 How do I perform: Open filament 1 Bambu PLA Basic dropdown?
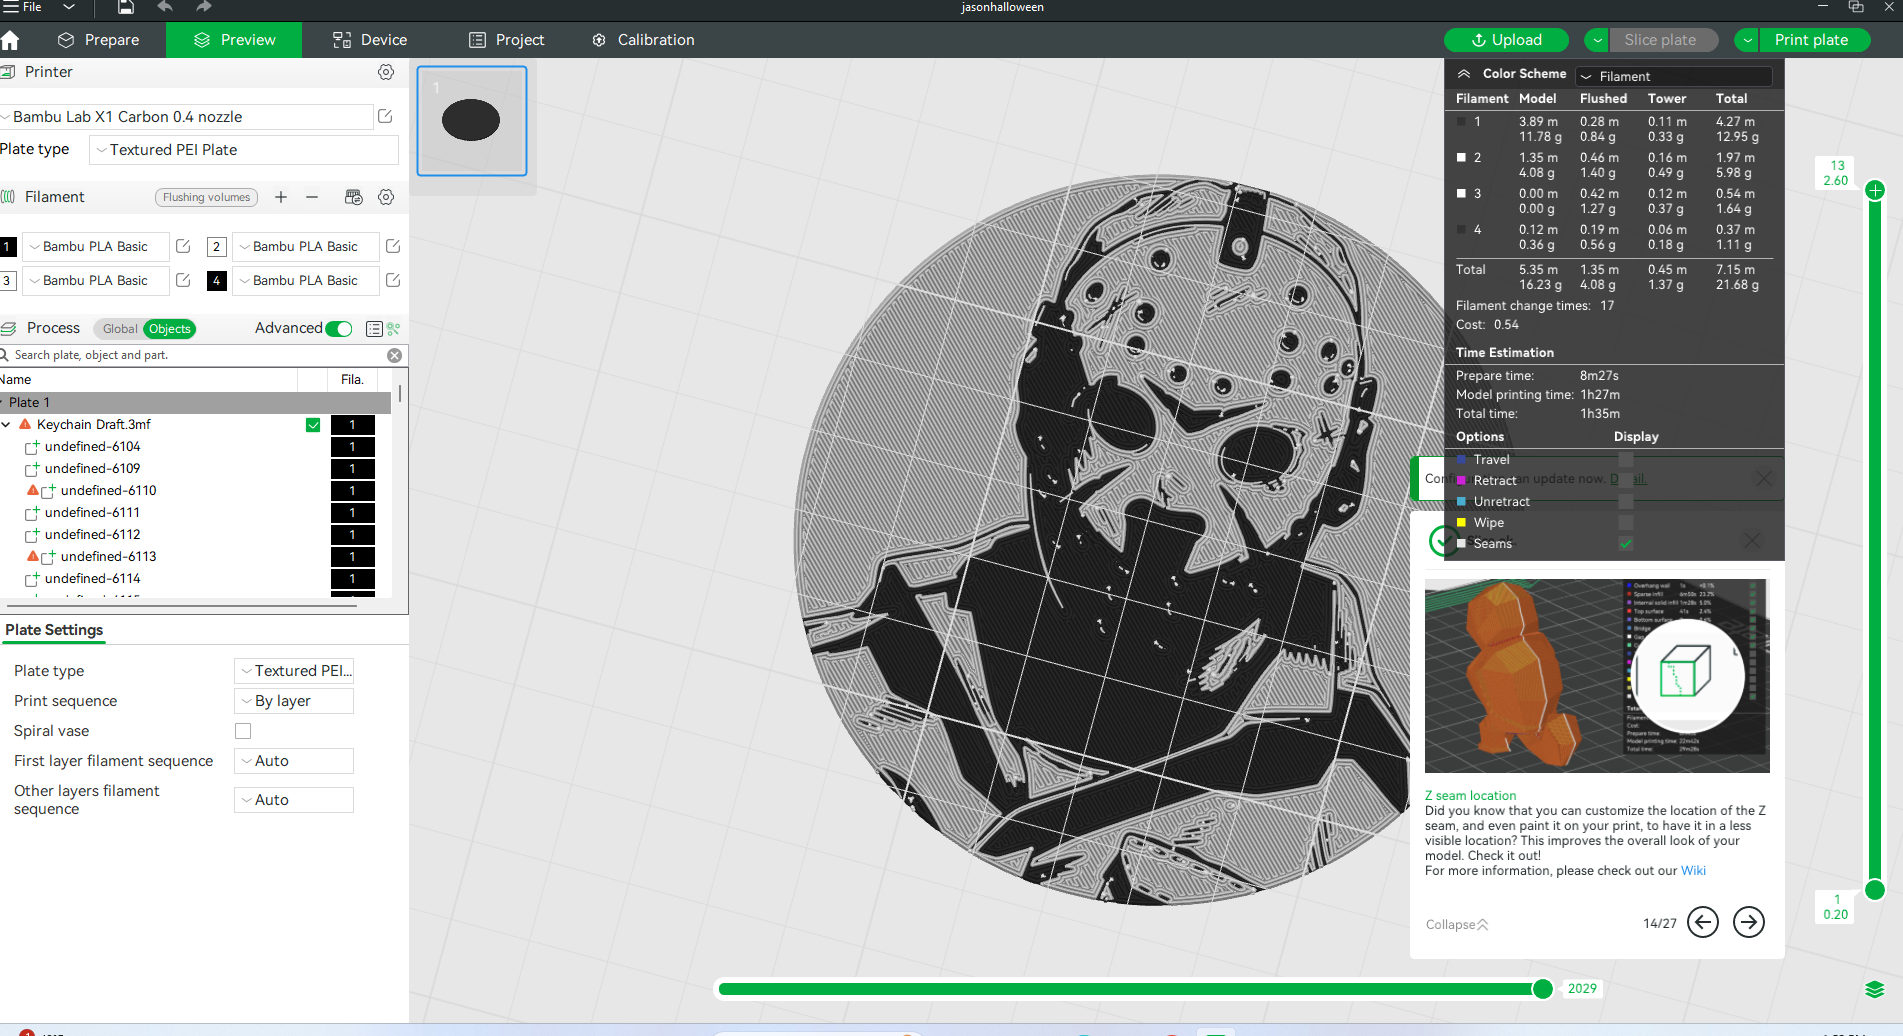(x=95, y=246)
